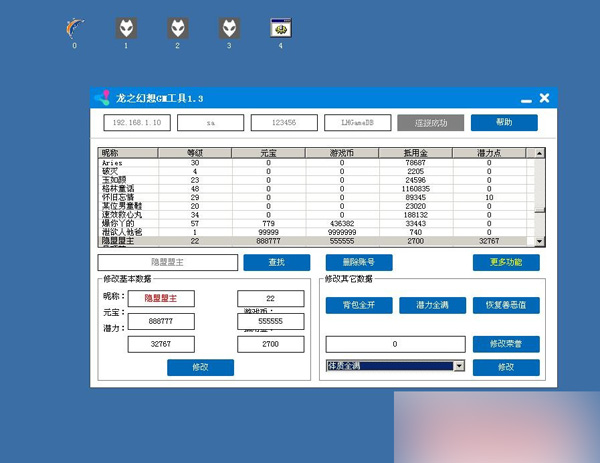Open the 体质全满 dropdown arrow

pos(459,366)
